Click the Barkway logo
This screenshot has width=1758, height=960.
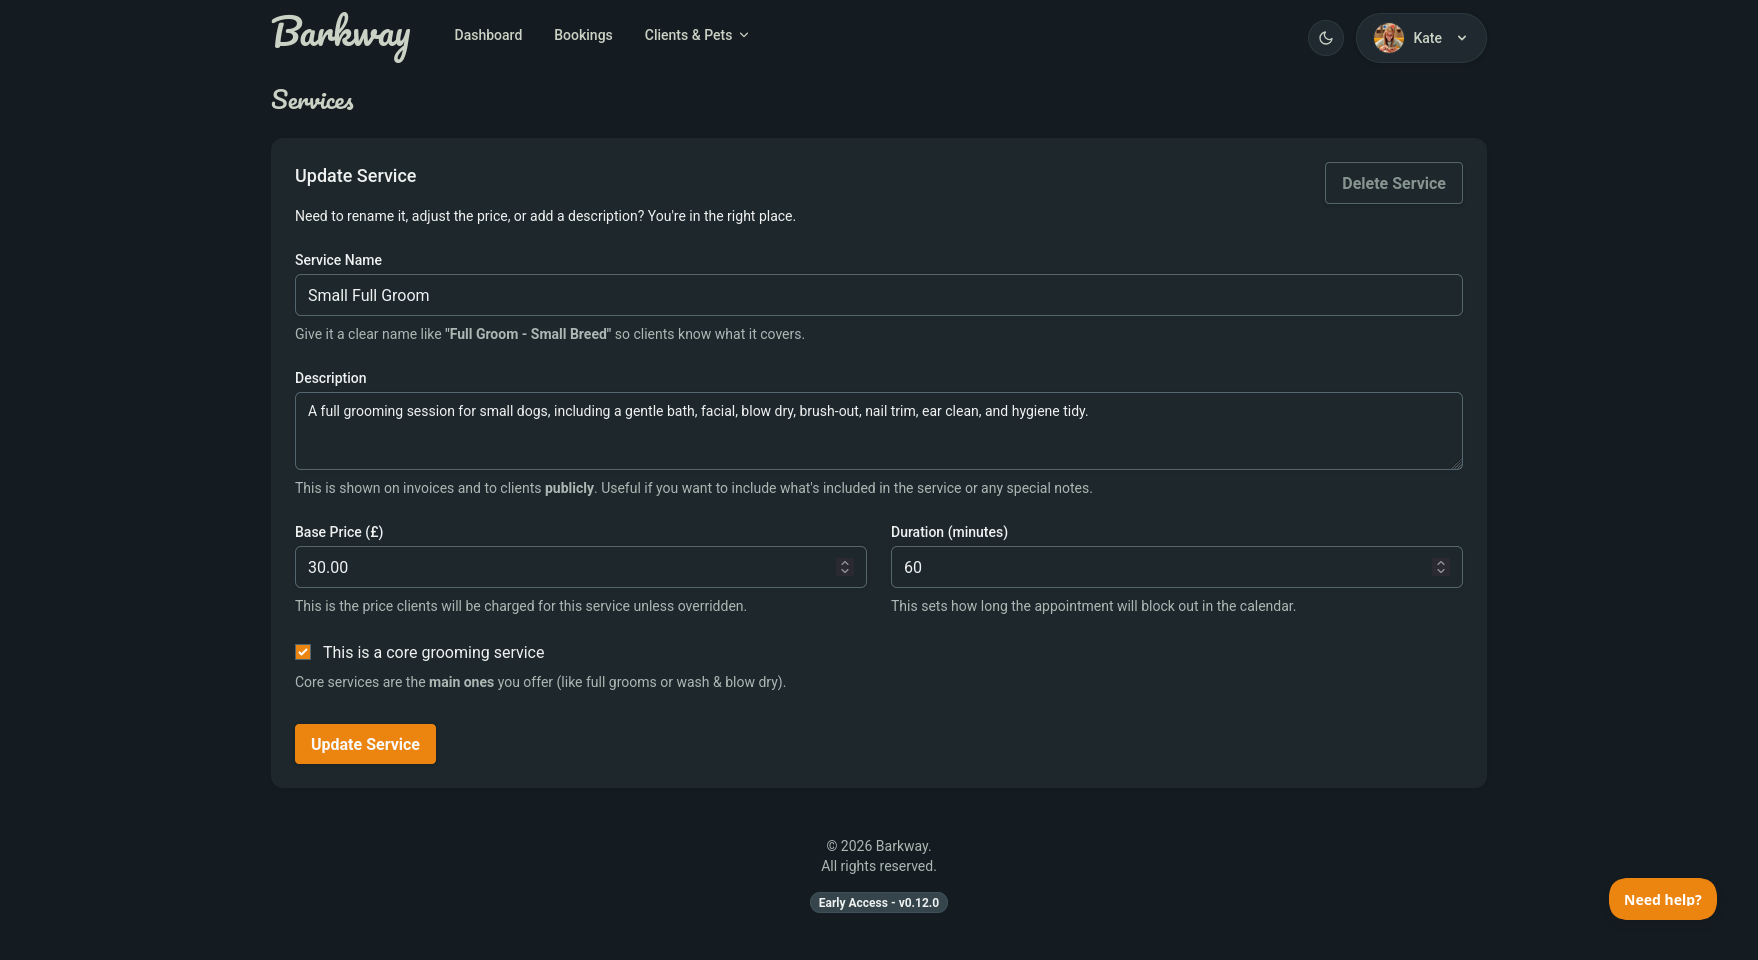pos(341,36)
